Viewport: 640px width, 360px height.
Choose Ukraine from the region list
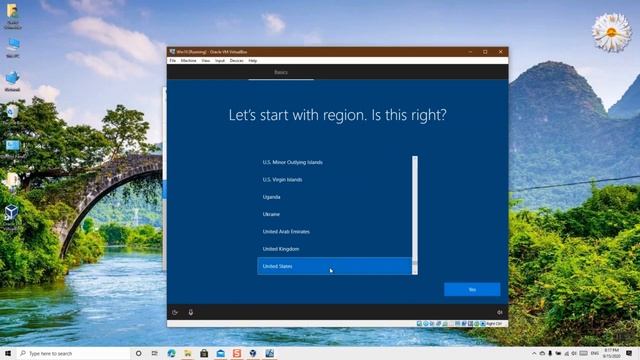[x=335, y=214]
